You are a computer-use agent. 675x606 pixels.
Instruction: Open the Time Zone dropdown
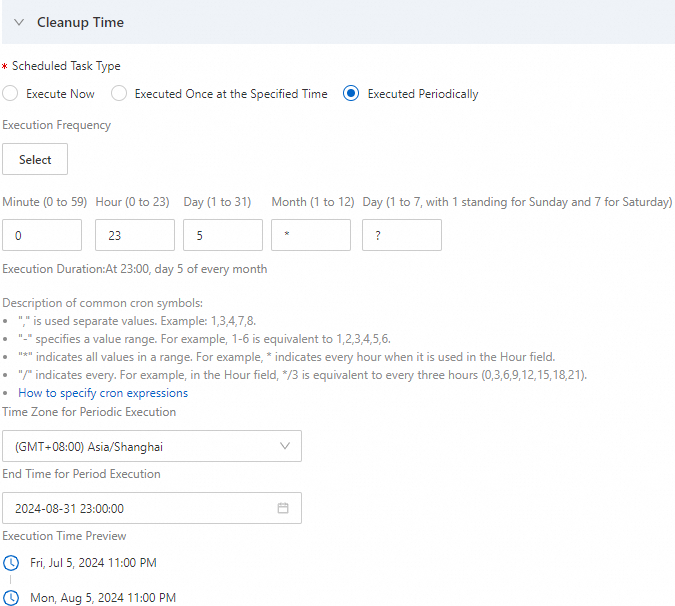(x=150, y=446)
